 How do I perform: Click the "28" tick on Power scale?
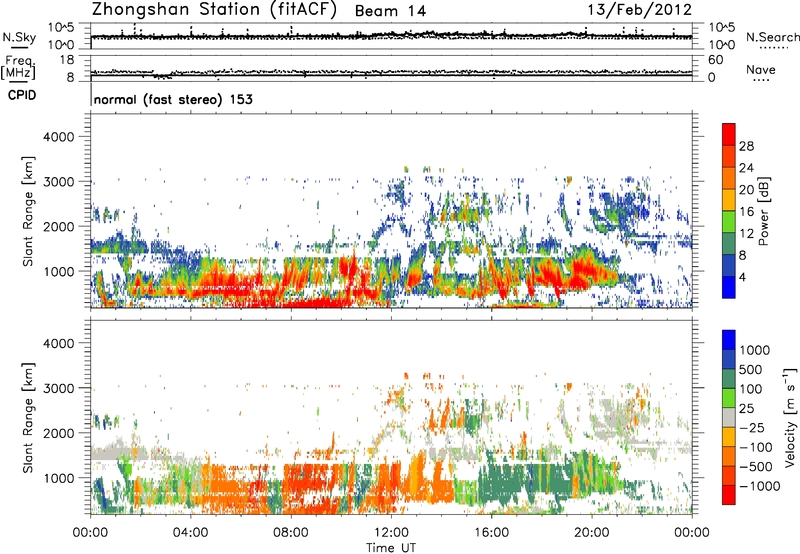(746, 146)
